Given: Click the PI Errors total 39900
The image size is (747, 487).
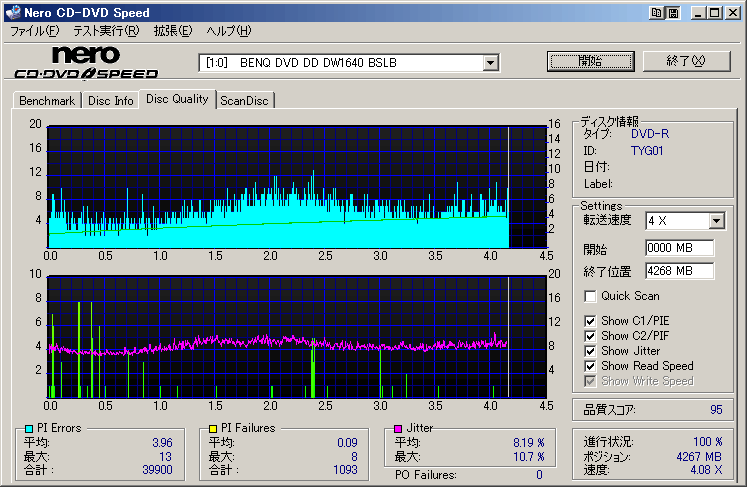Looking at the screenshot, I should (157, 470).
